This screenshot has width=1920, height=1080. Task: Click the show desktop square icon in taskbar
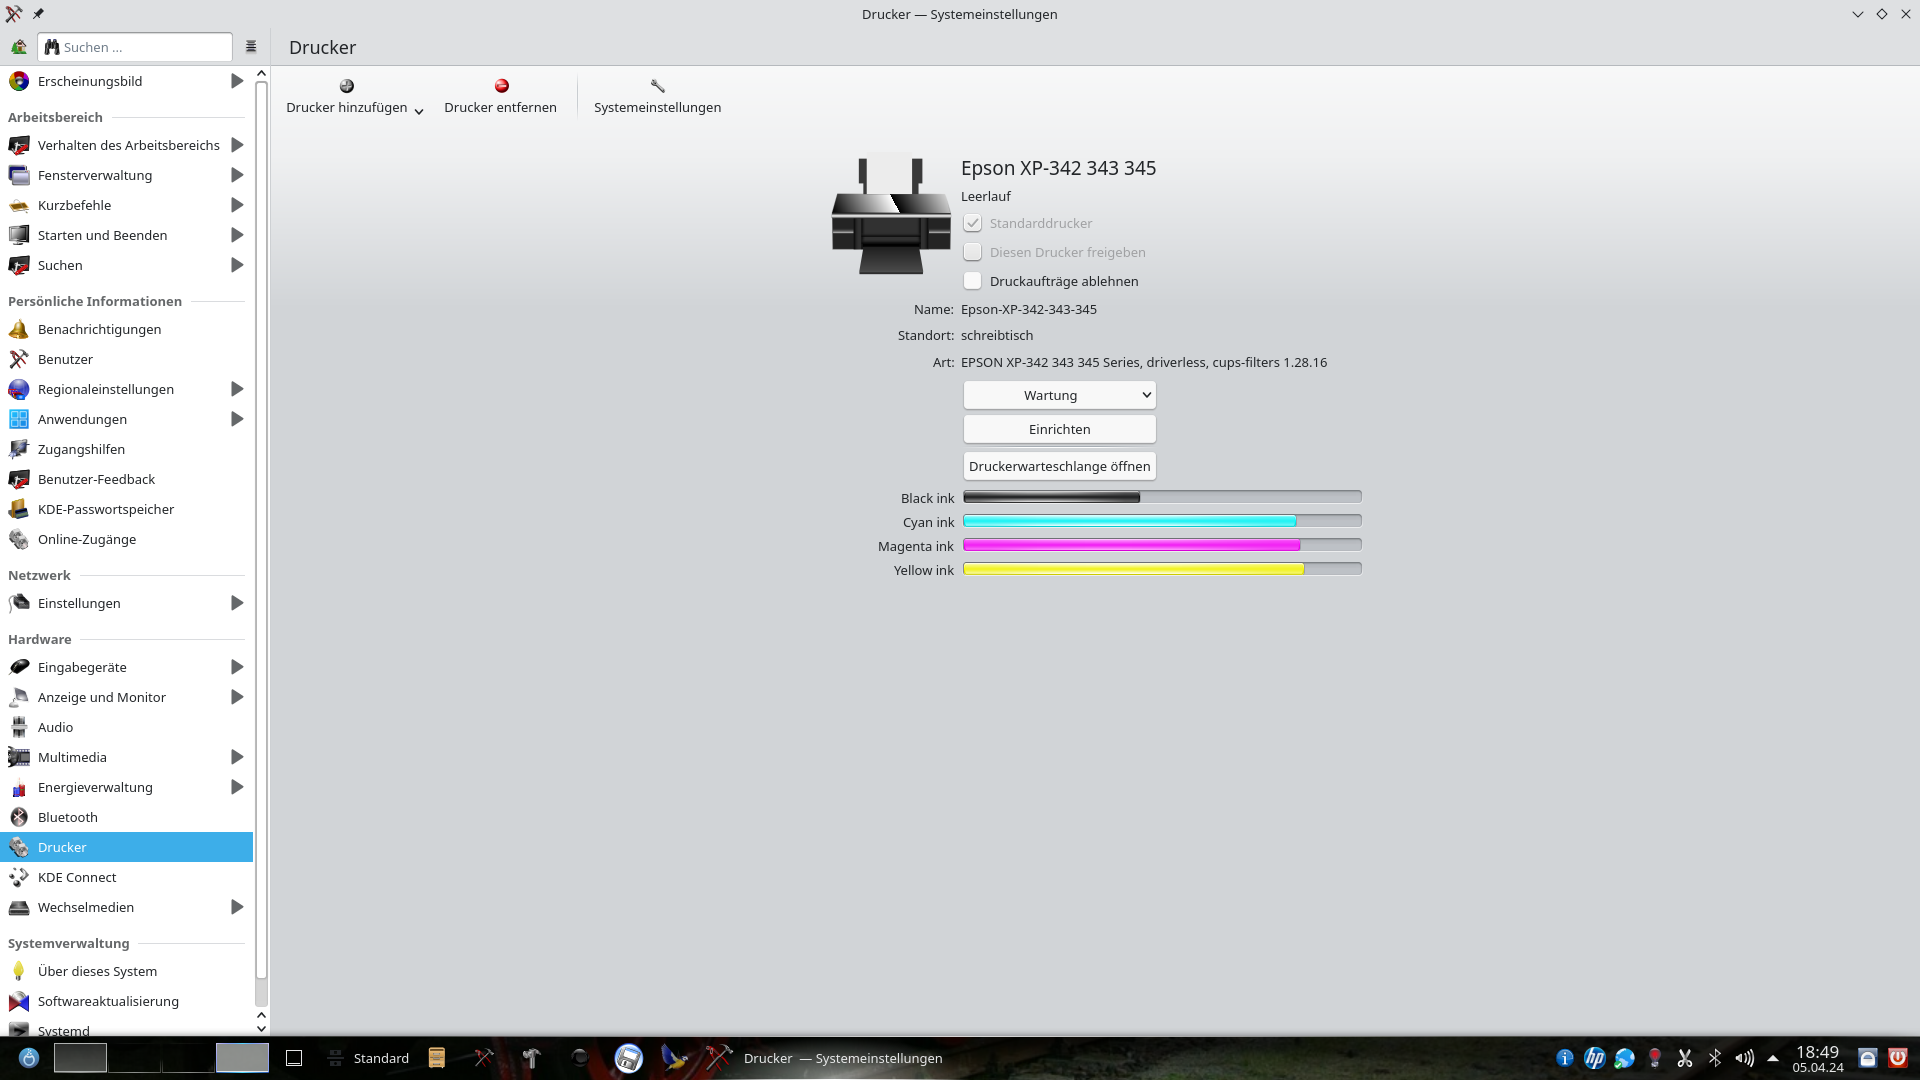point(294,1058)
